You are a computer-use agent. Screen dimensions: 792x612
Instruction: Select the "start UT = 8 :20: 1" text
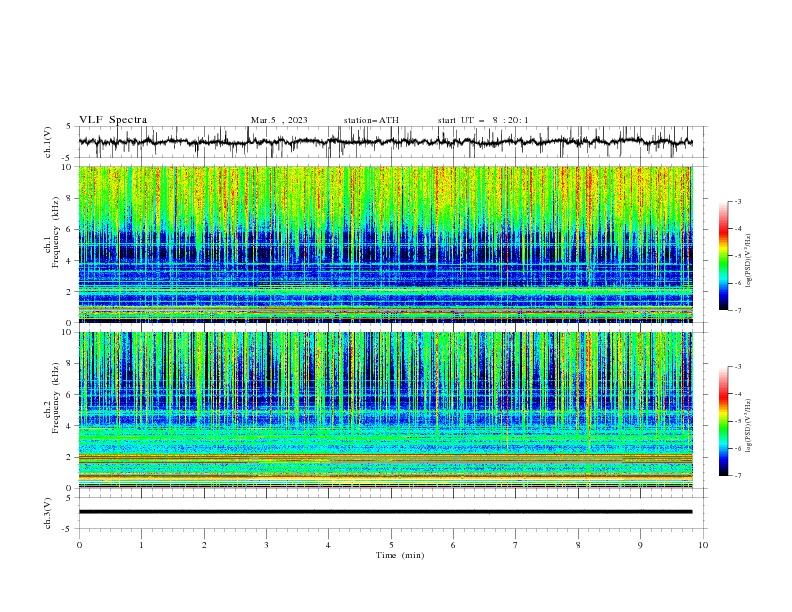(x=483, y=120)
